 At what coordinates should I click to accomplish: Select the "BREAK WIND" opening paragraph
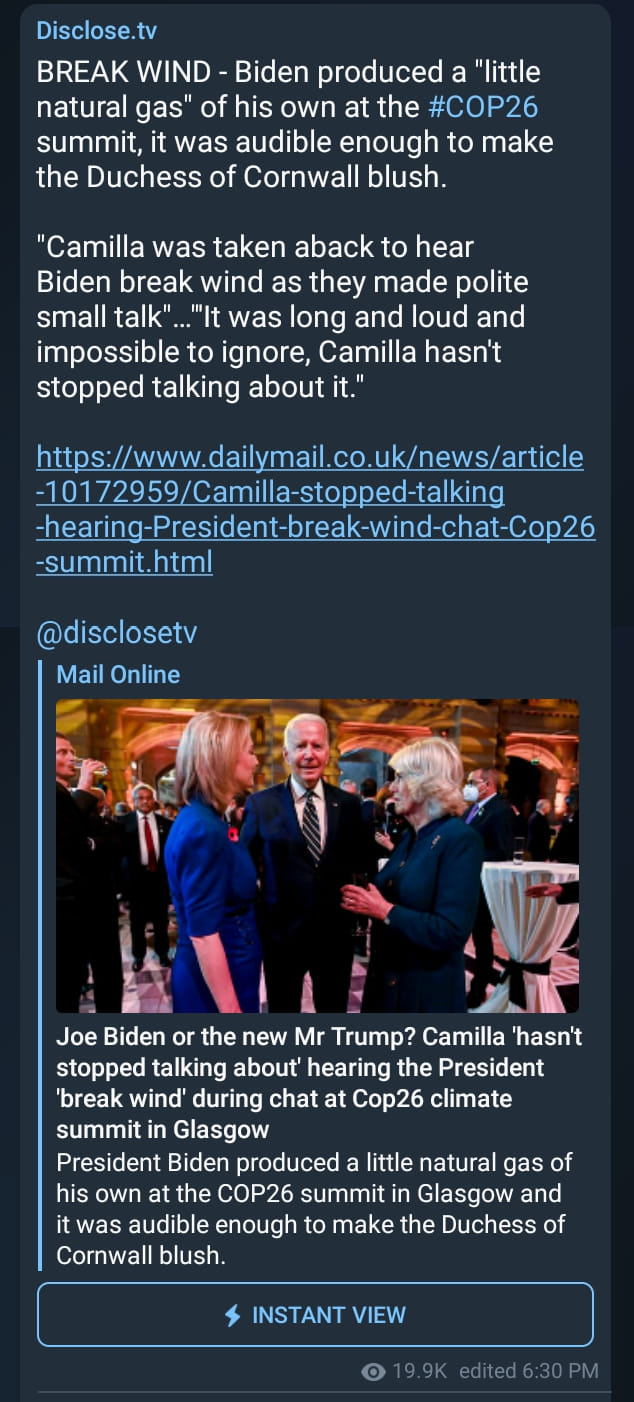(x=295, y=125)
